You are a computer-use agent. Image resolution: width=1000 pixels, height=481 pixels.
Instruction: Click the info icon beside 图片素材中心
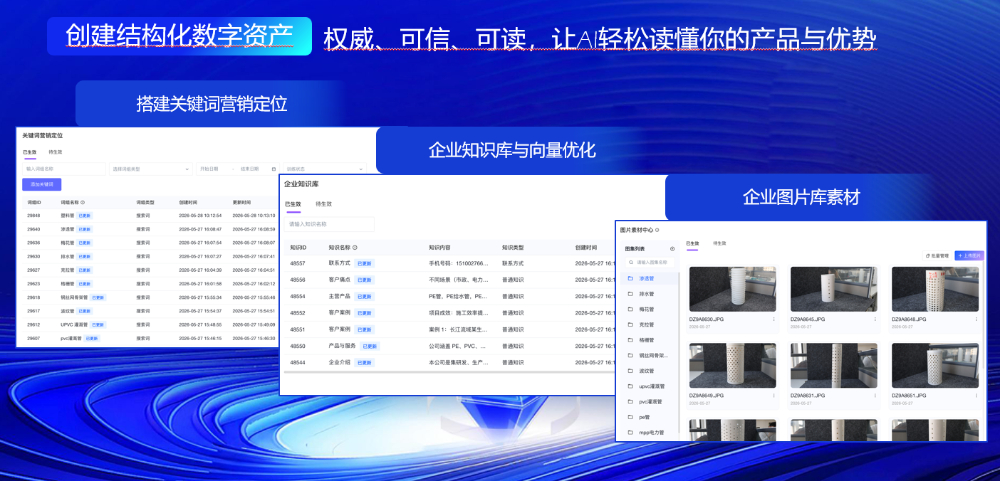point(657,230)
